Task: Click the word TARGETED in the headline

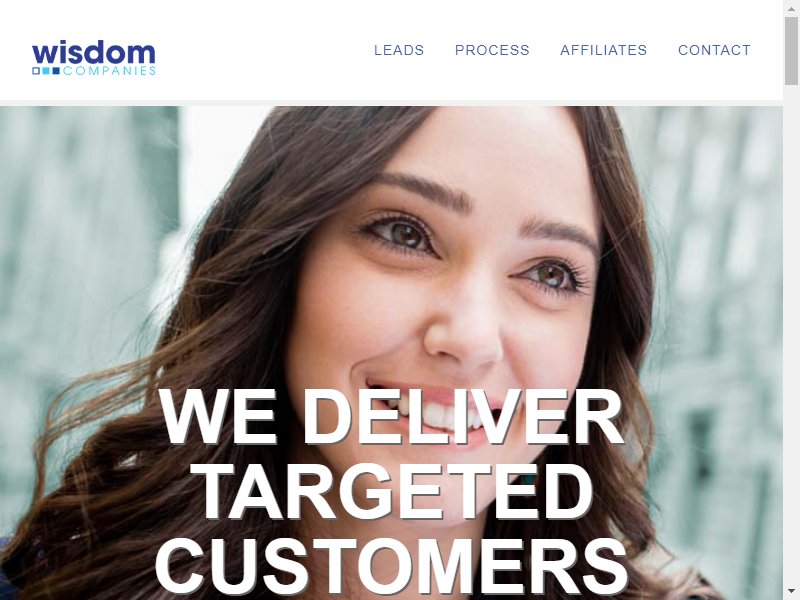Action: [395, 492]
